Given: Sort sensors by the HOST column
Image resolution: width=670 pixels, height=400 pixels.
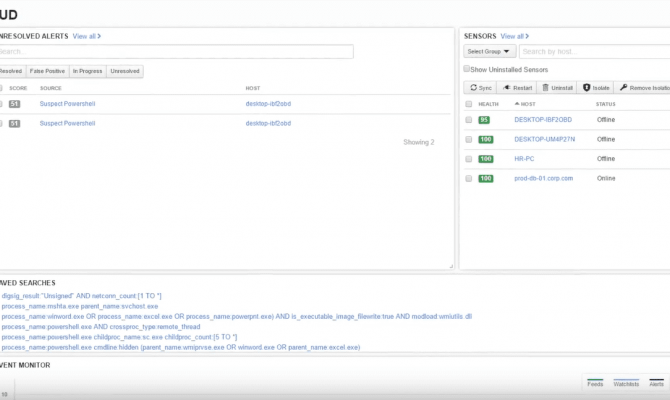Looking at the screenshot, I should pos(525,104).
